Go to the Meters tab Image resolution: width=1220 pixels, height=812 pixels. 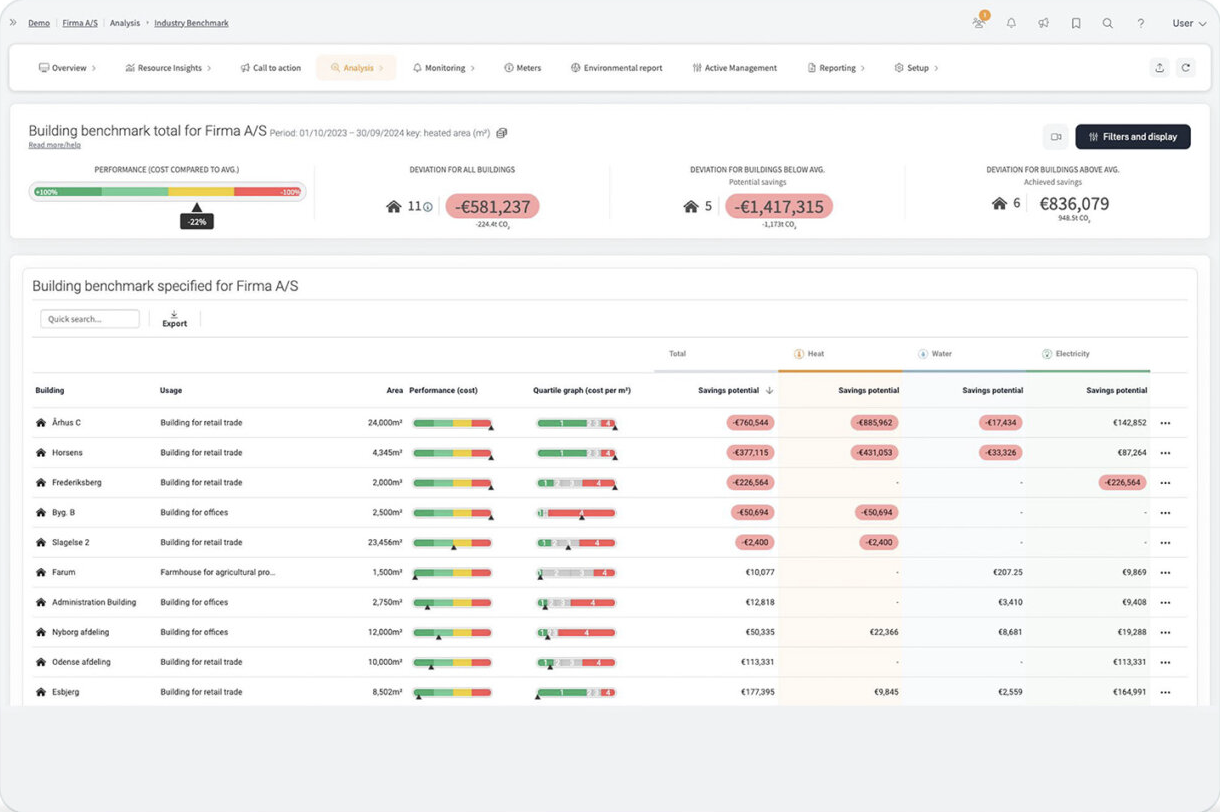click(x=522, y=68)
